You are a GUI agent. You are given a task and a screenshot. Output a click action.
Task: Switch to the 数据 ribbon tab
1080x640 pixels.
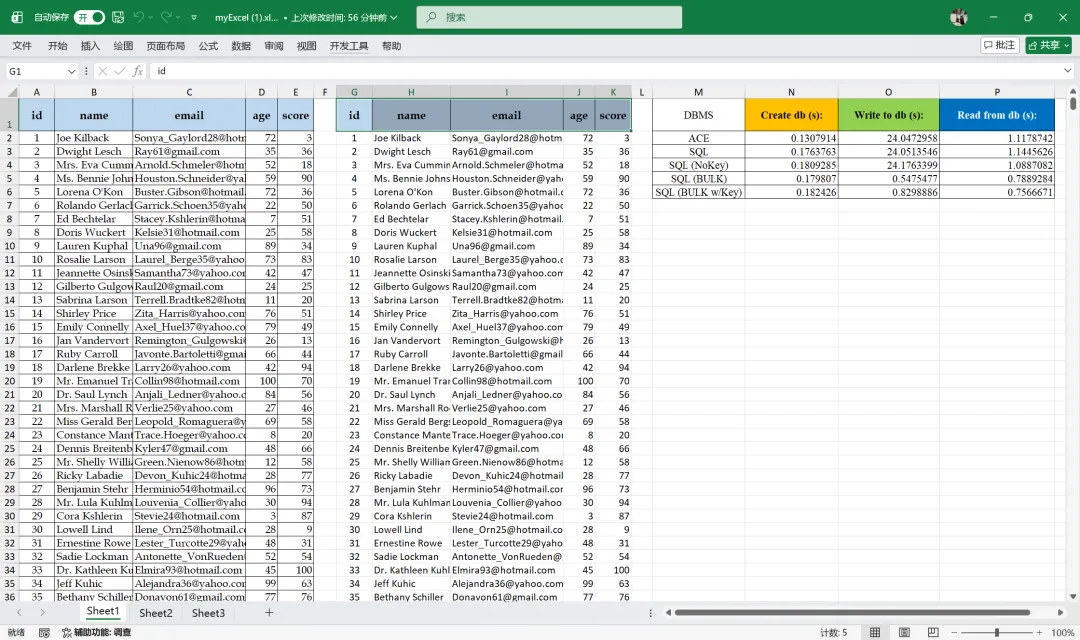pos(241,45)
